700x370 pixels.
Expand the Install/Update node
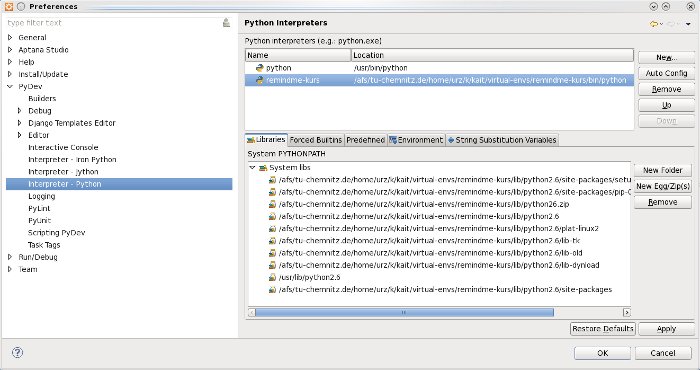[10, 74]
